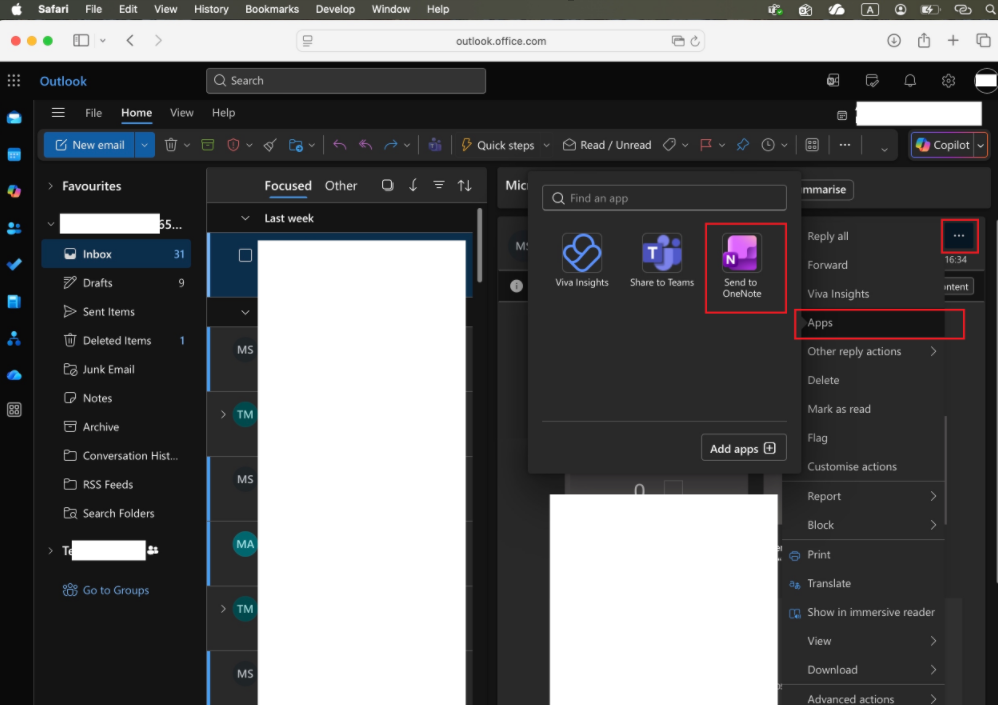Select Apps in the context menu
This screenshot has height=705, width=998.
pyautogui.click(x=871, y=323)
